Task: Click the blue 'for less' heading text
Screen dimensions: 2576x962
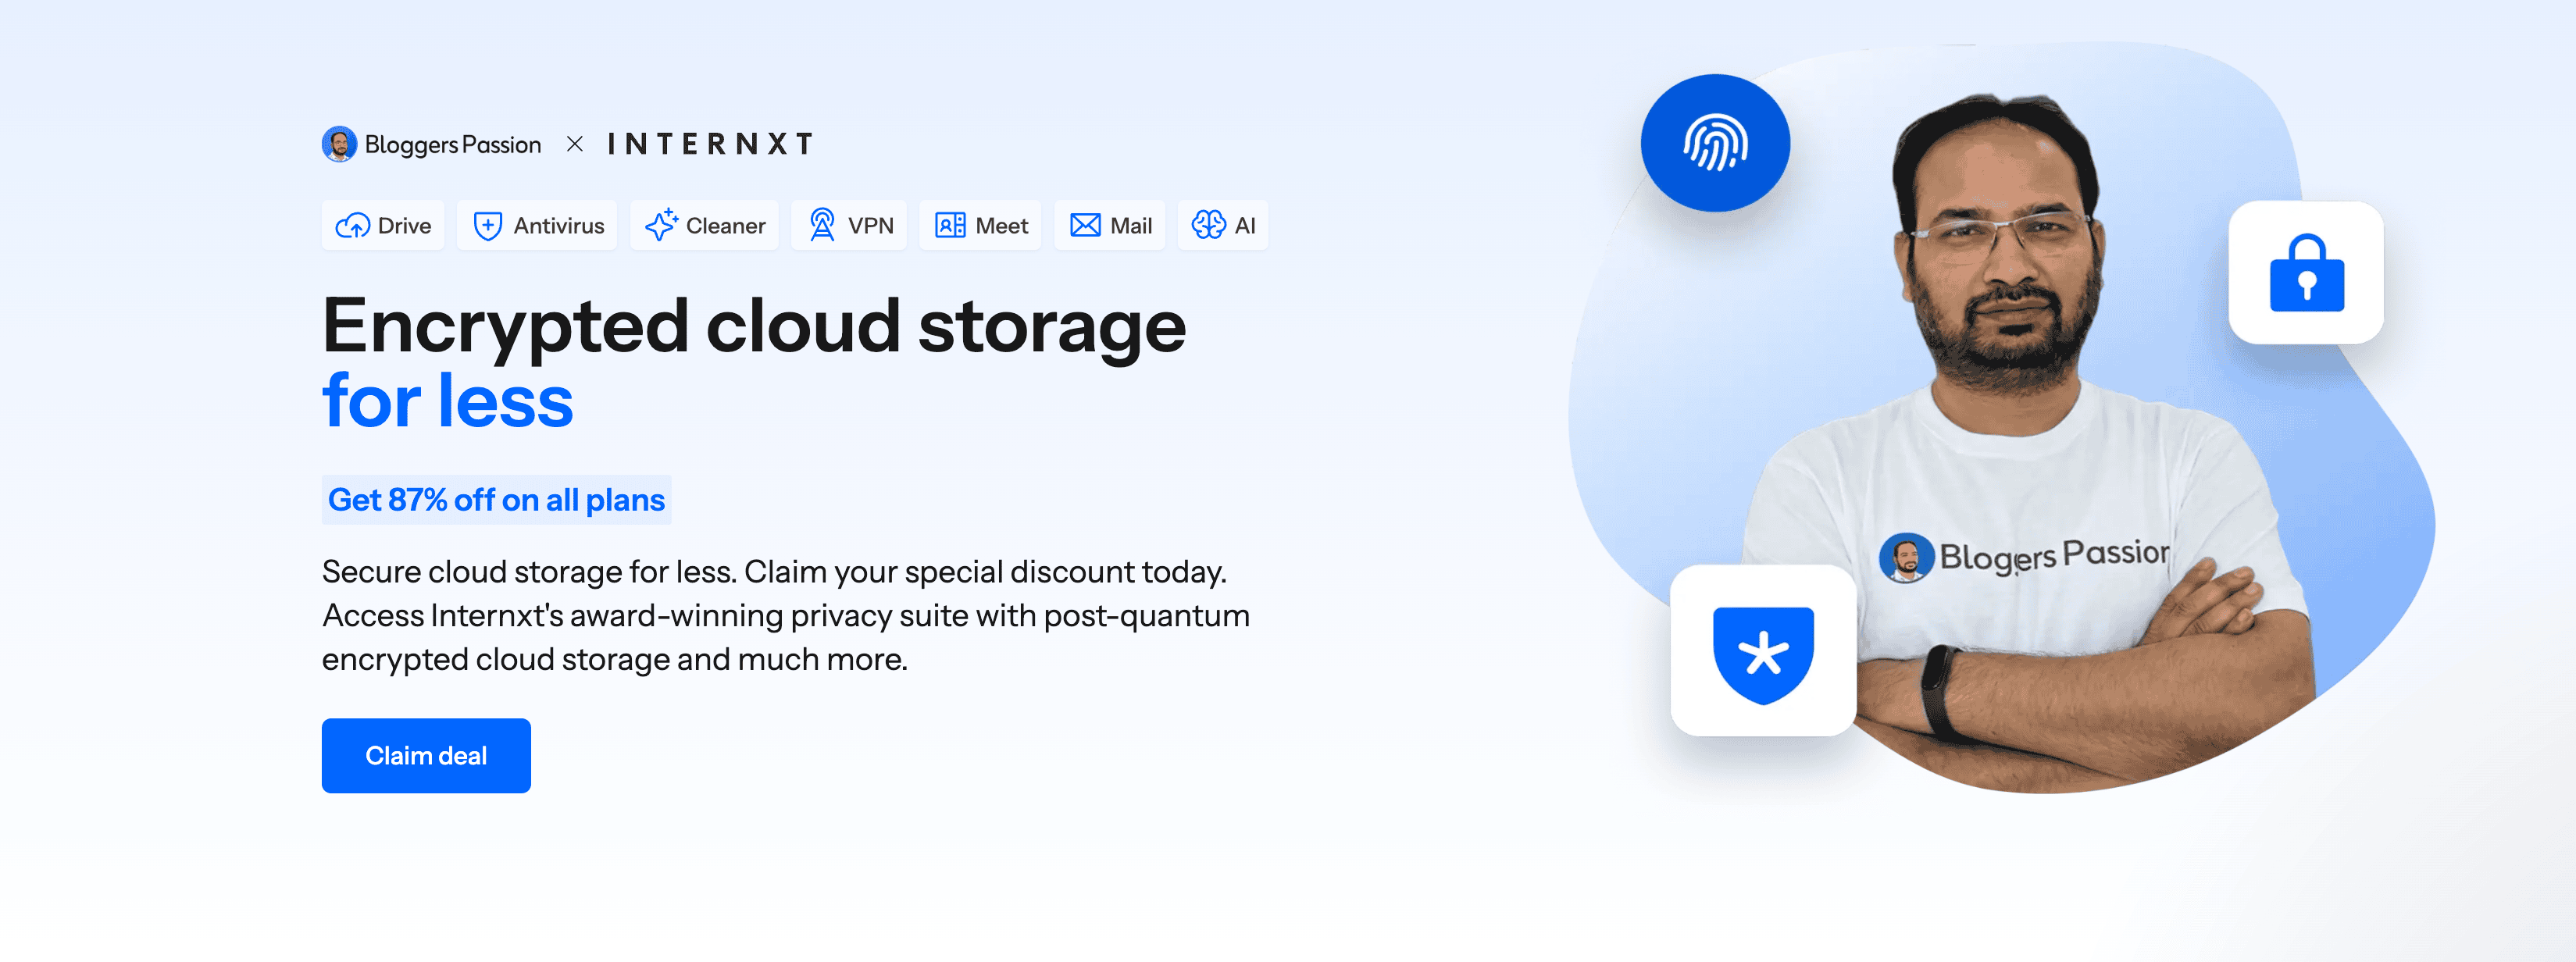Action: point(447,401)
